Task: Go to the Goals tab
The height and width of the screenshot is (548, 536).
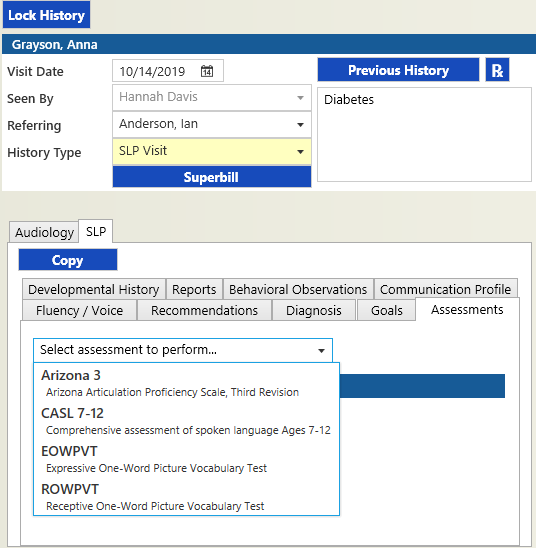Action: [x=386, y=310]
